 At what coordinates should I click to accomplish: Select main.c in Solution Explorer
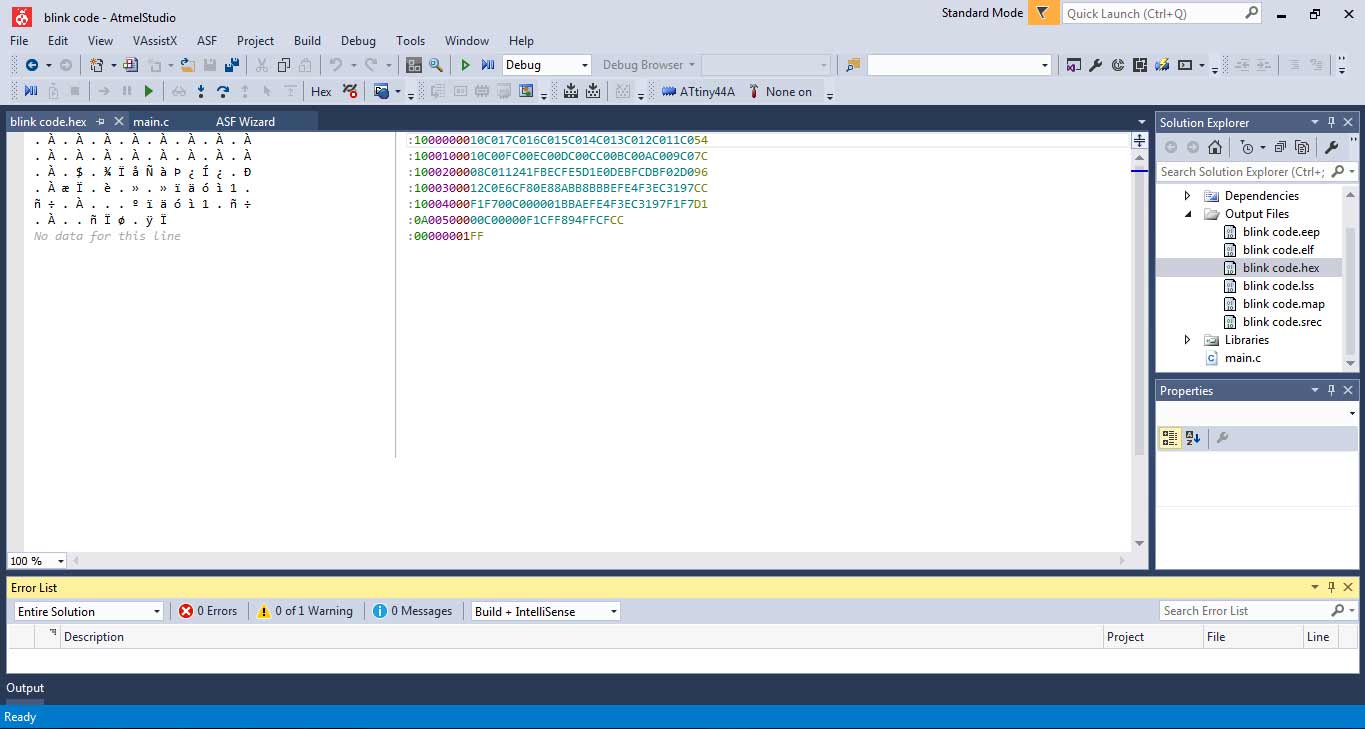[x=1242, y=358]
